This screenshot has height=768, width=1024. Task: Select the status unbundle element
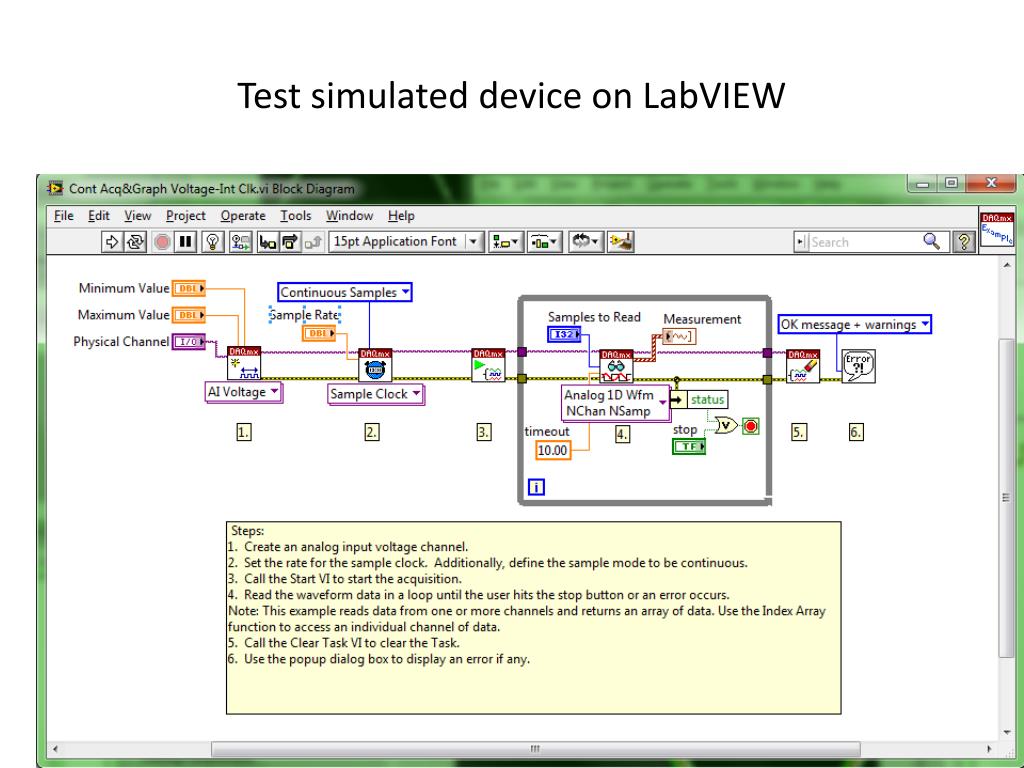[x=699, y=400]
